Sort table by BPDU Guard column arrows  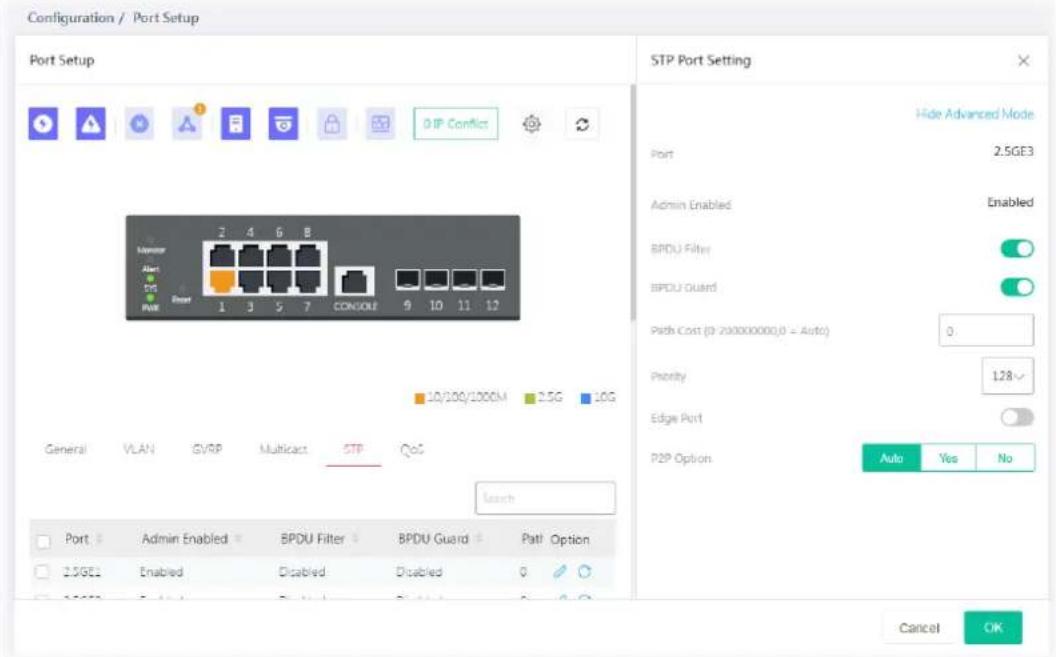coord(479,539)
